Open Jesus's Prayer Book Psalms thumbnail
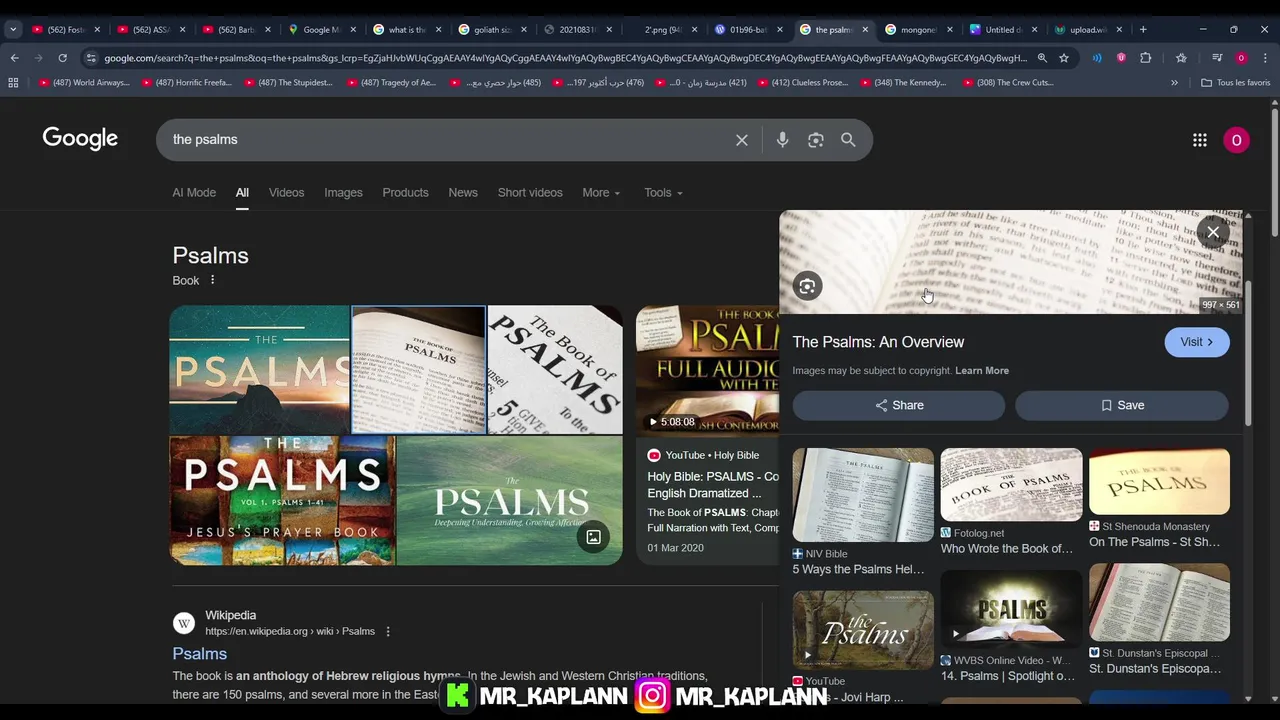1280x720 pixels. (x=283, y=500)
